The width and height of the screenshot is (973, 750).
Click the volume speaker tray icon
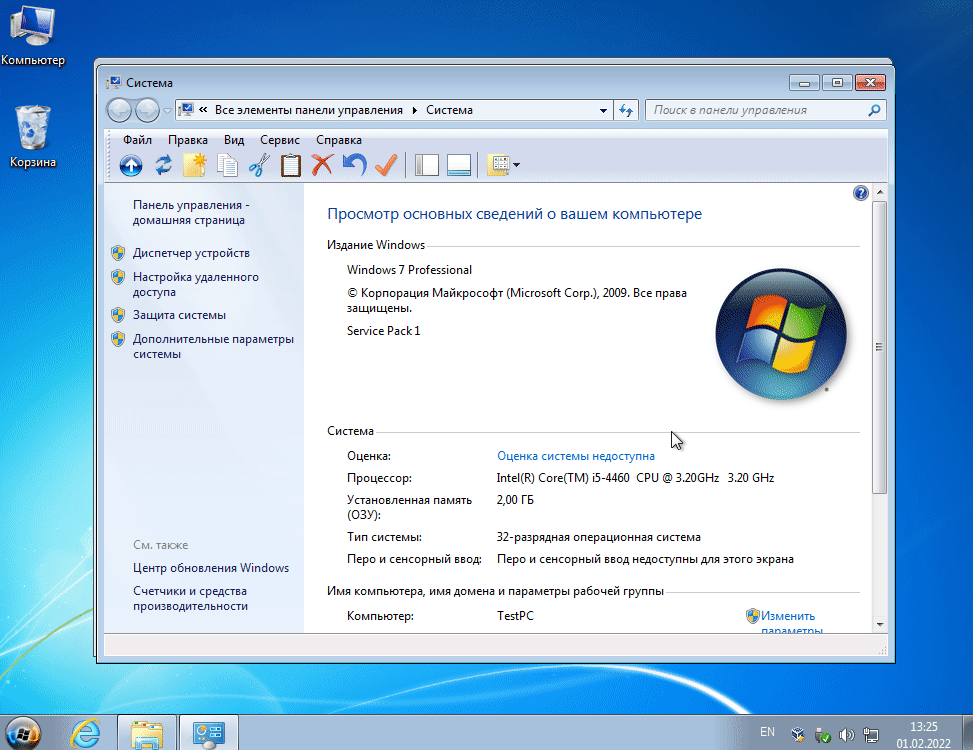[x=846, y=735]
